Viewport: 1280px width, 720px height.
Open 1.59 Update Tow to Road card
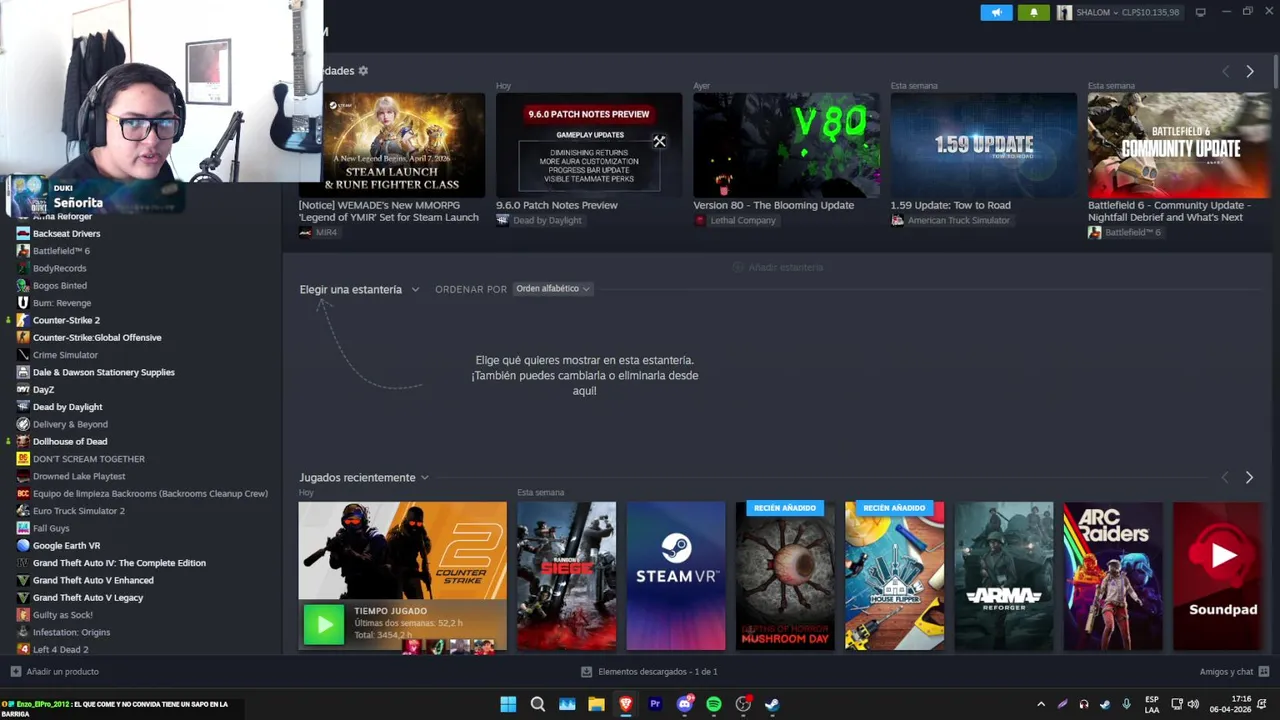tap(984, 145)
